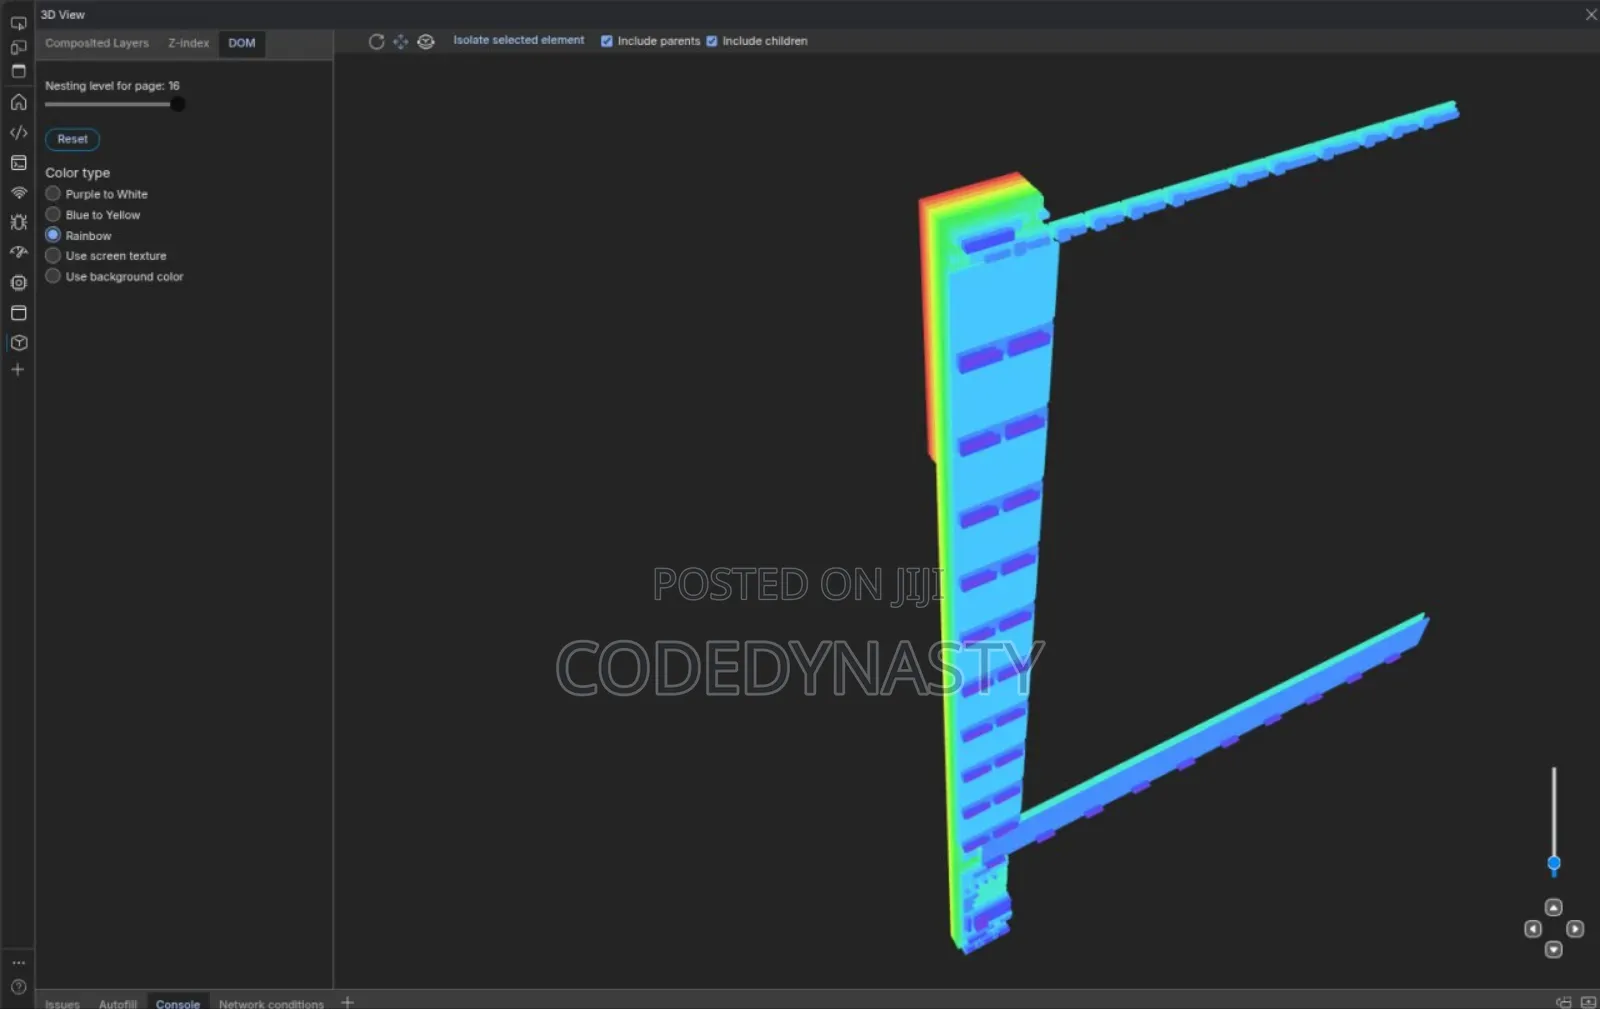Open the Memory tool chip icon
1600x1009 pixels.
18,282
